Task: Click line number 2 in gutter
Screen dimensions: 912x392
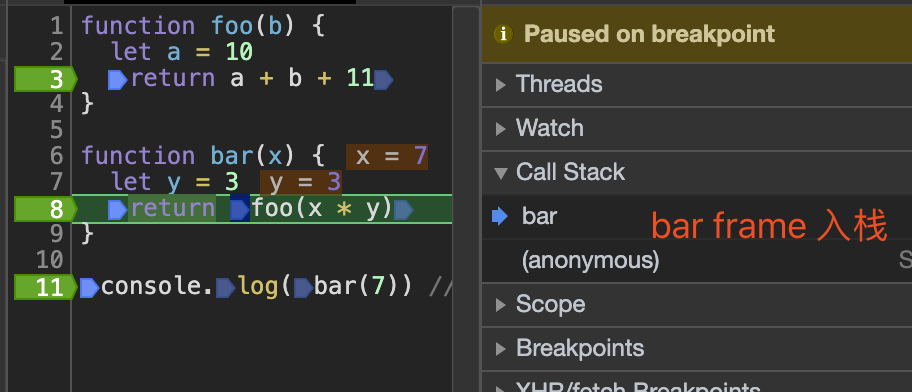Action: [x=56, y=53]
